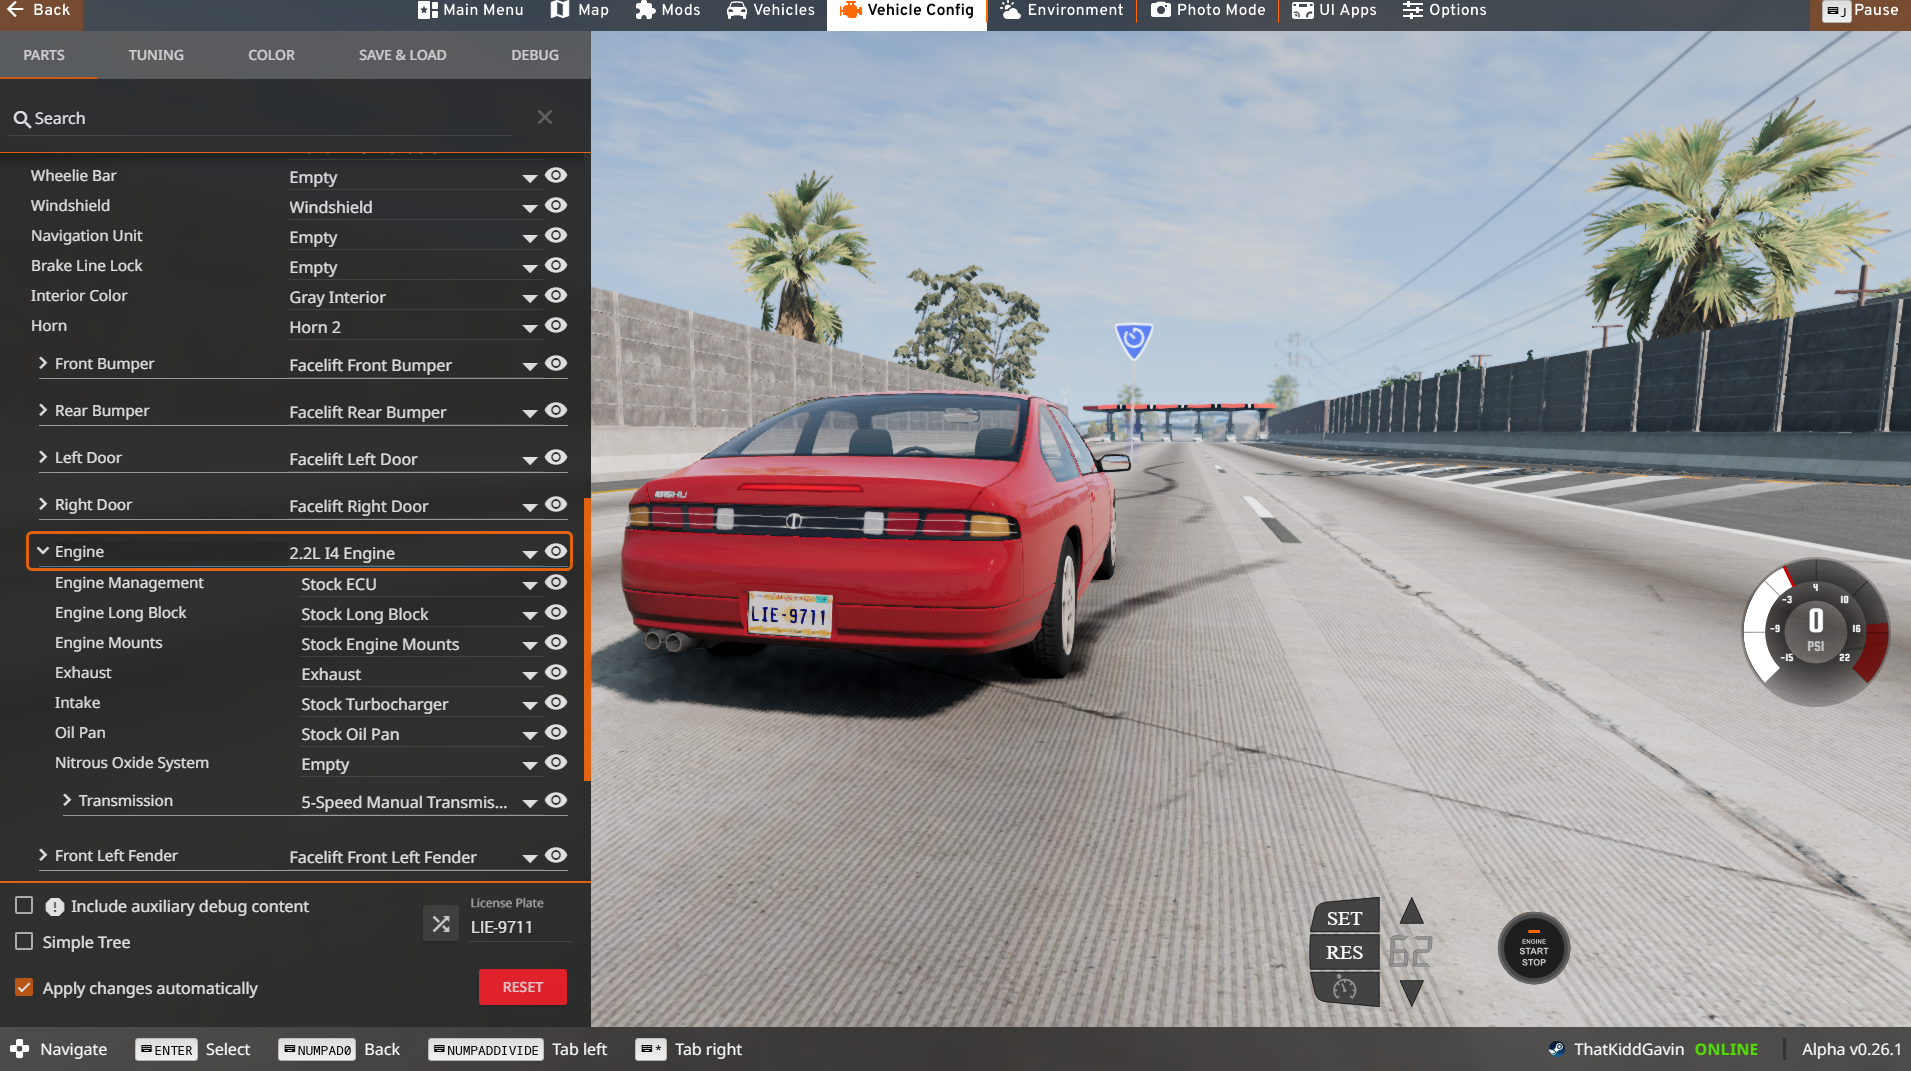Toggle visibility eye for Interior Color

(556, 295)
